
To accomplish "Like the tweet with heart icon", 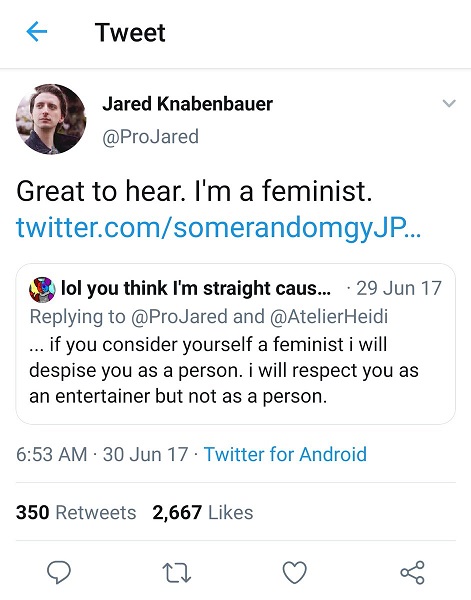I will (x=295, y=572).
